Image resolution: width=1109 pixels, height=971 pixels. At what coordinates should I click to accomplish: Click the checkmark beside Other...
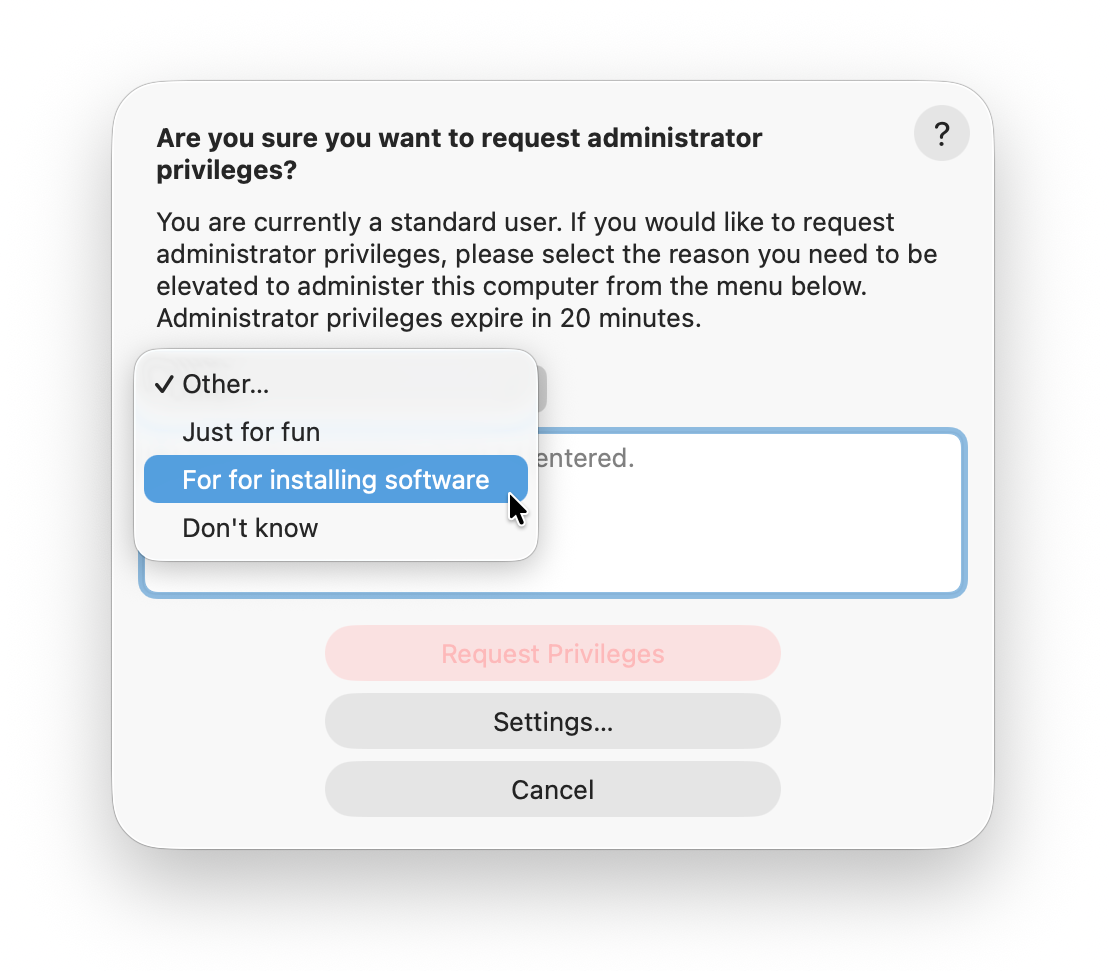165,384
